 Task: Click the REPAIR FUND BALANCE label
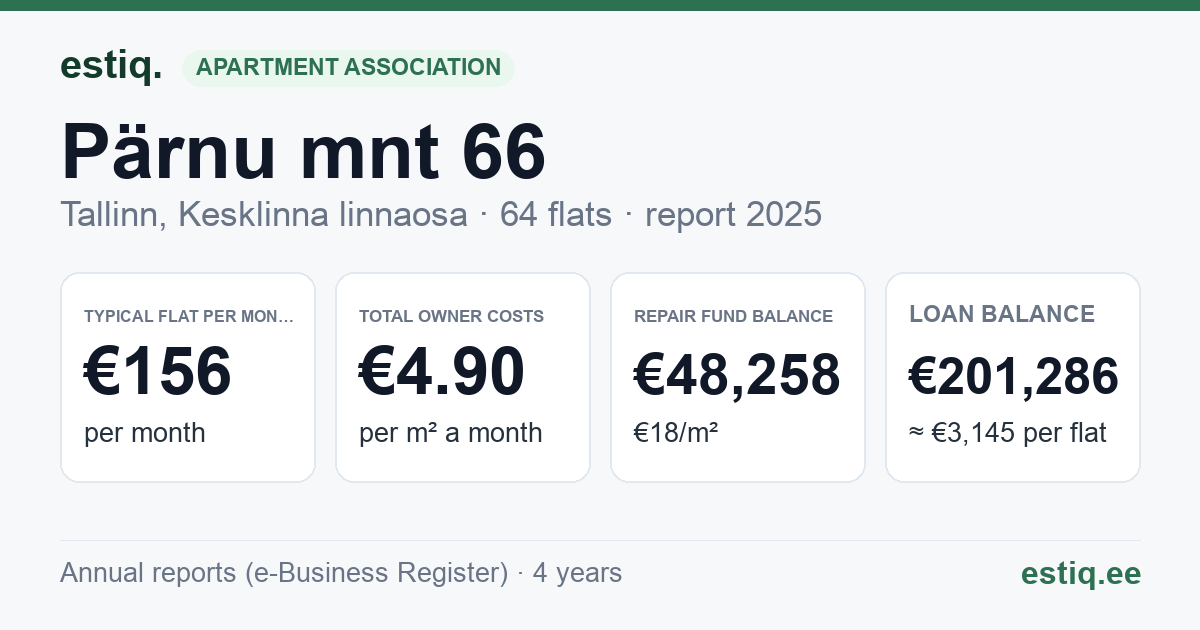click(x=734, y=316)
